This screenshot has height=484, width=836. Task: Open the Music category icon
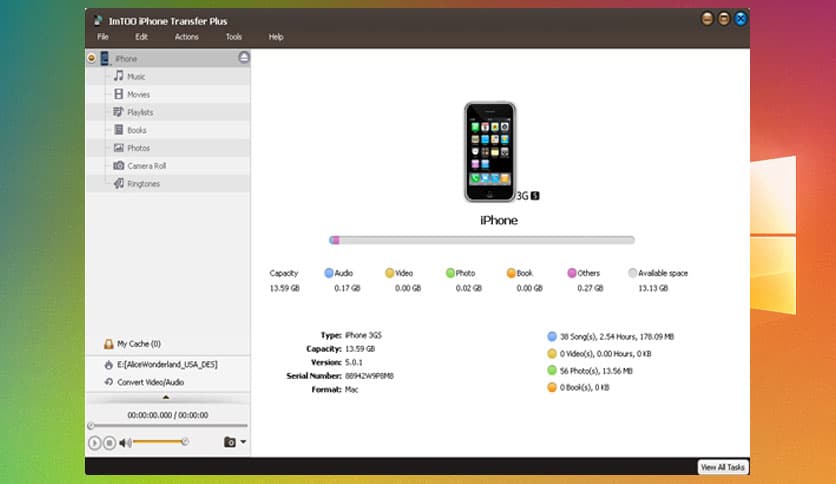tap(118, 76)
